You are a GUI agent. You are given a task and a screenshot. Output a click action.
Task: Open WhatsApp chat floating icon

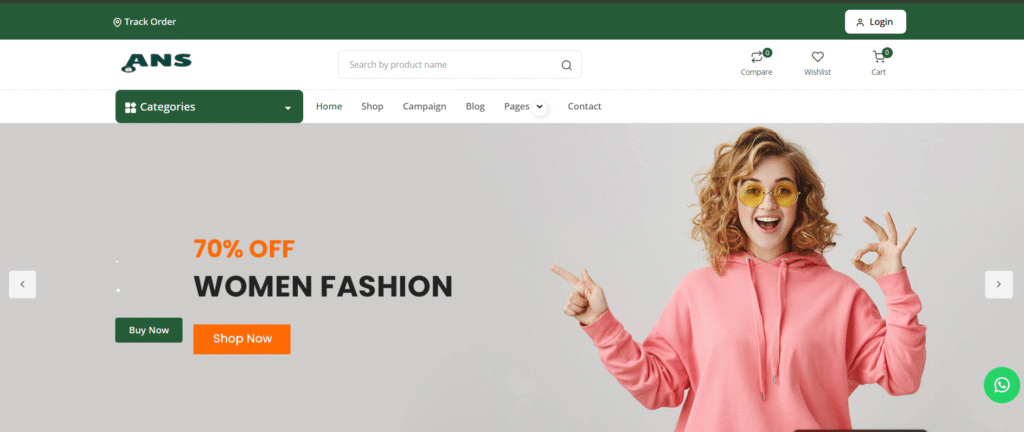(x=1001, y=385)
